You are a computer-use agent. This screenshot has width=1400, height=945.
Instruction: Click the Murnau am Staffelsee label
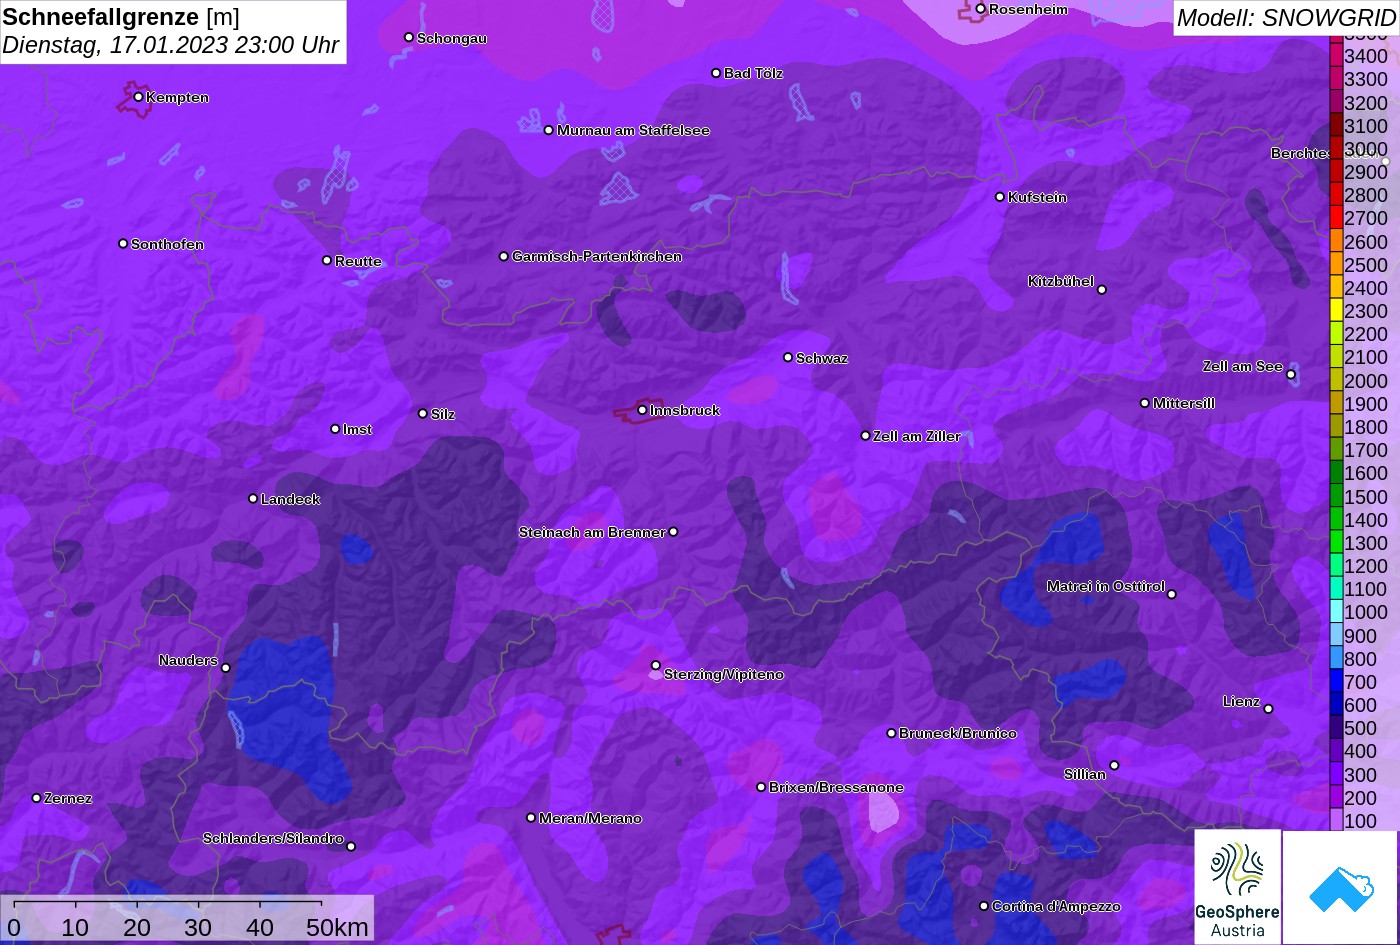633,130
